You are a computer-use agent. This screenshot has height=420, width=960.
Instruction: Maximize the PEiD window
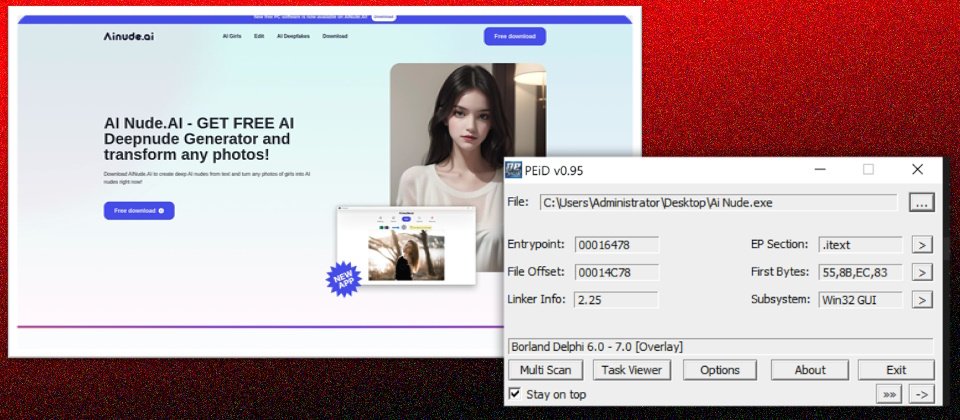[x=868, y=170]
